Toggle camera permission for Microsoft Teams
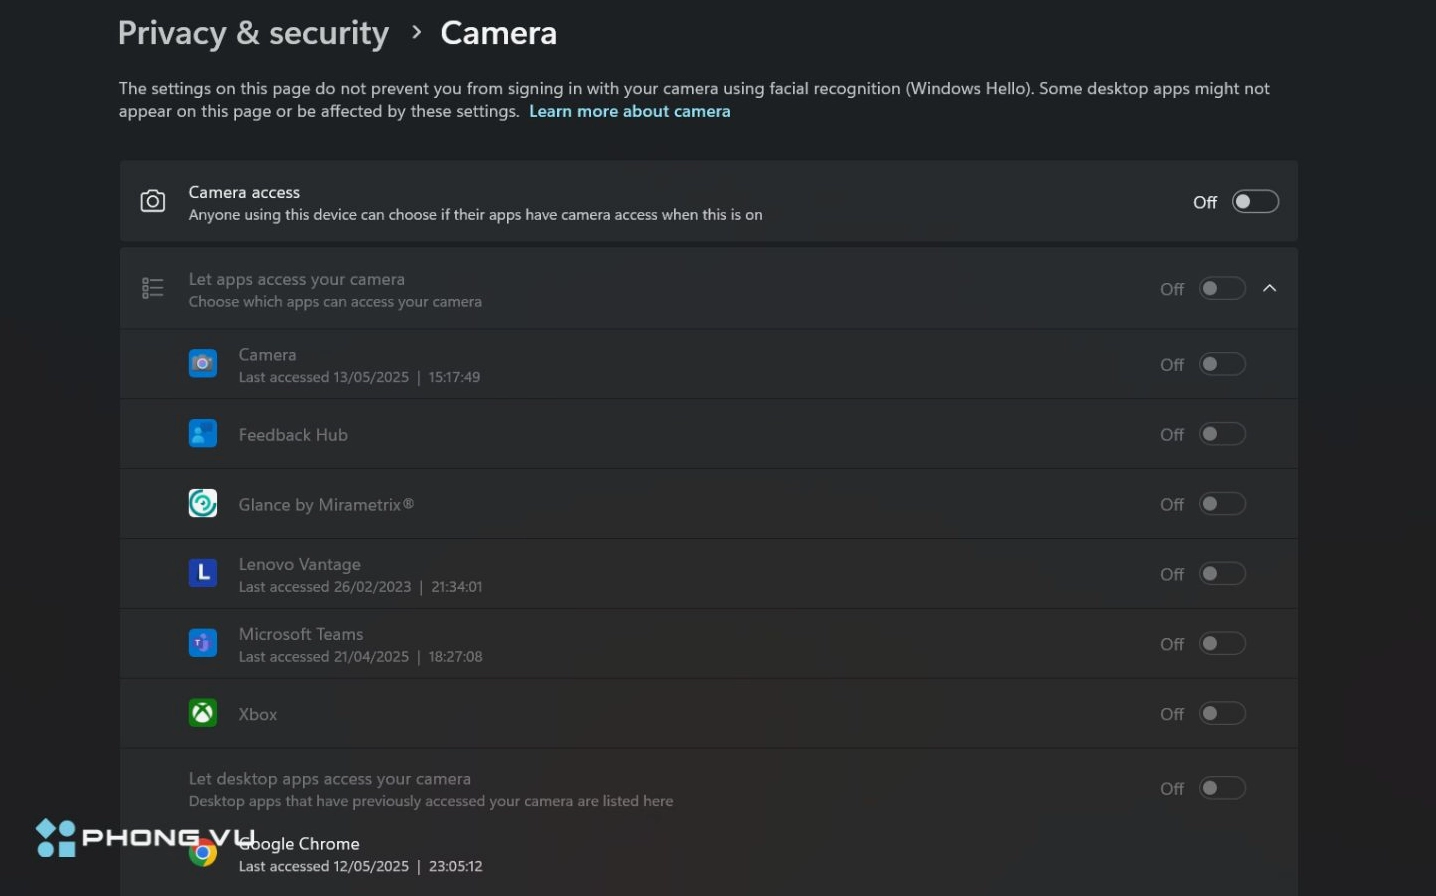 click(x=1222, y=644)
